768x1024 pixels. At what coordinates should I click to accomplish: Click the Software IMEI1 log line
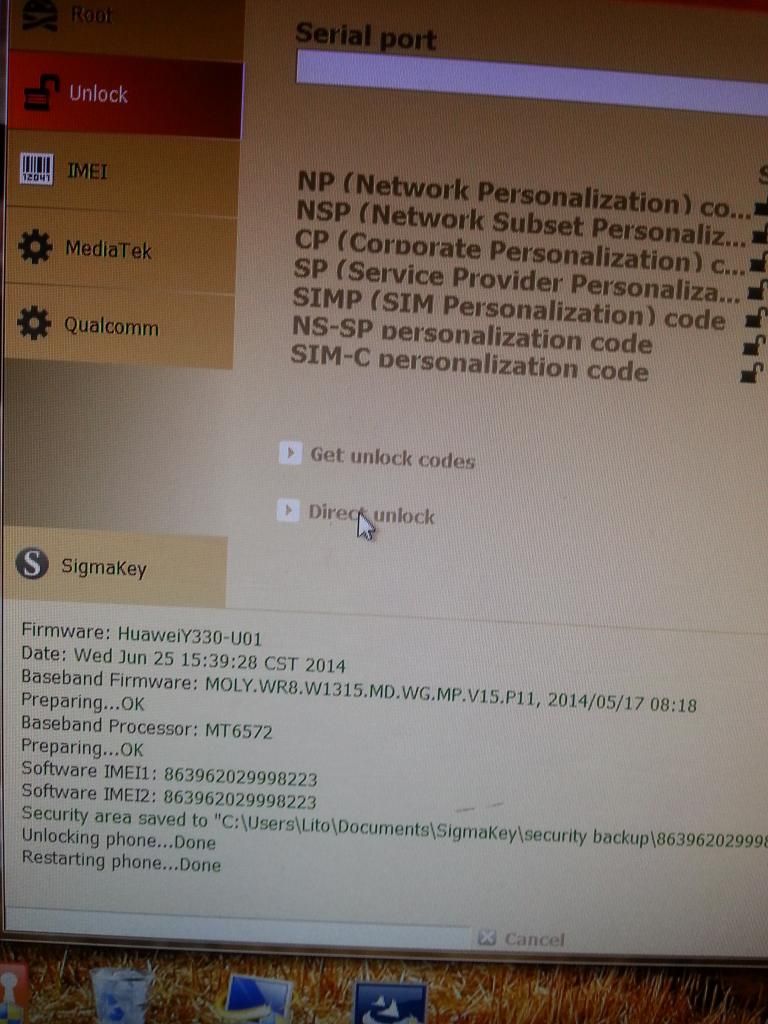tap(169, 773)
